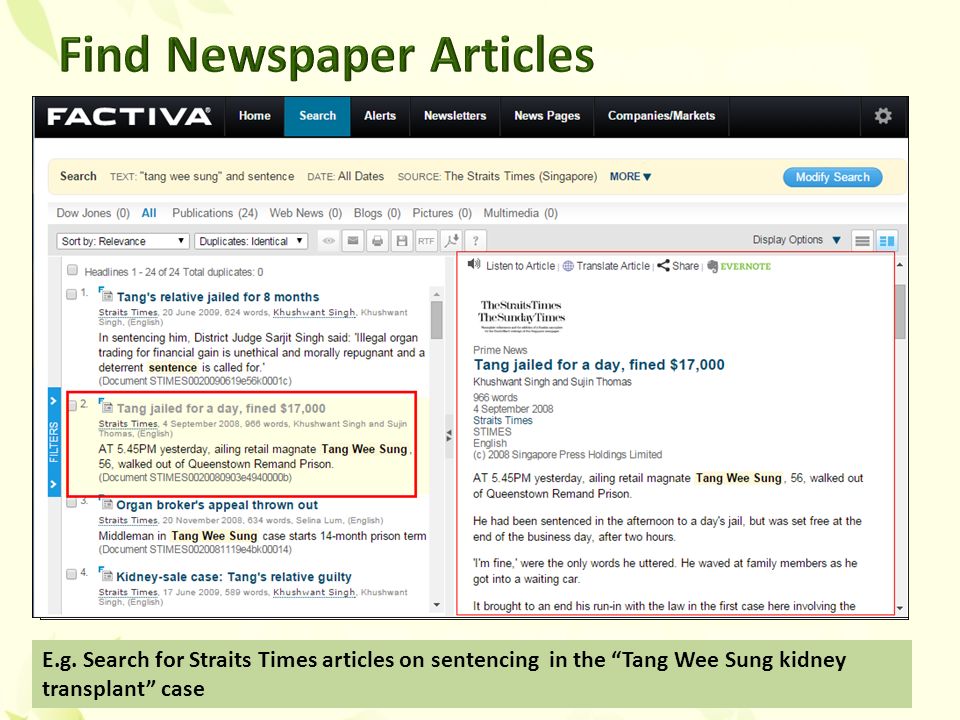The width and height of the screenshot is (960, 720).
Task: Click Straits Times source link in article
Action: point(503,421)
